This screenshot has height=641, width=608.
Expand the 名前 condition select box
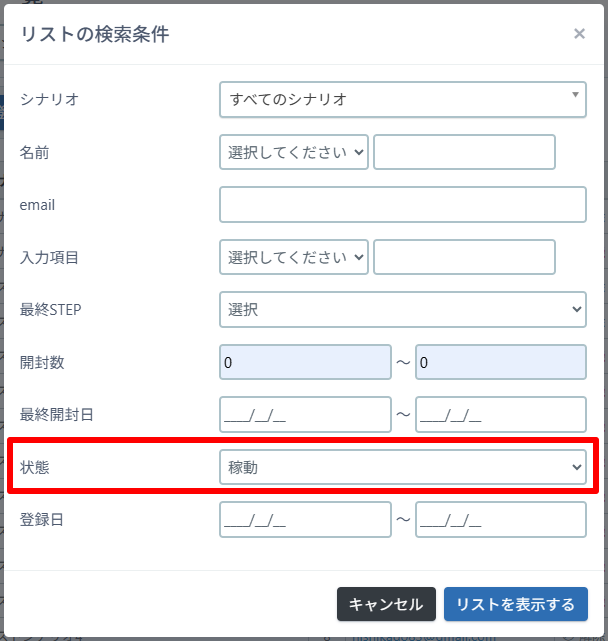(293, 153)
